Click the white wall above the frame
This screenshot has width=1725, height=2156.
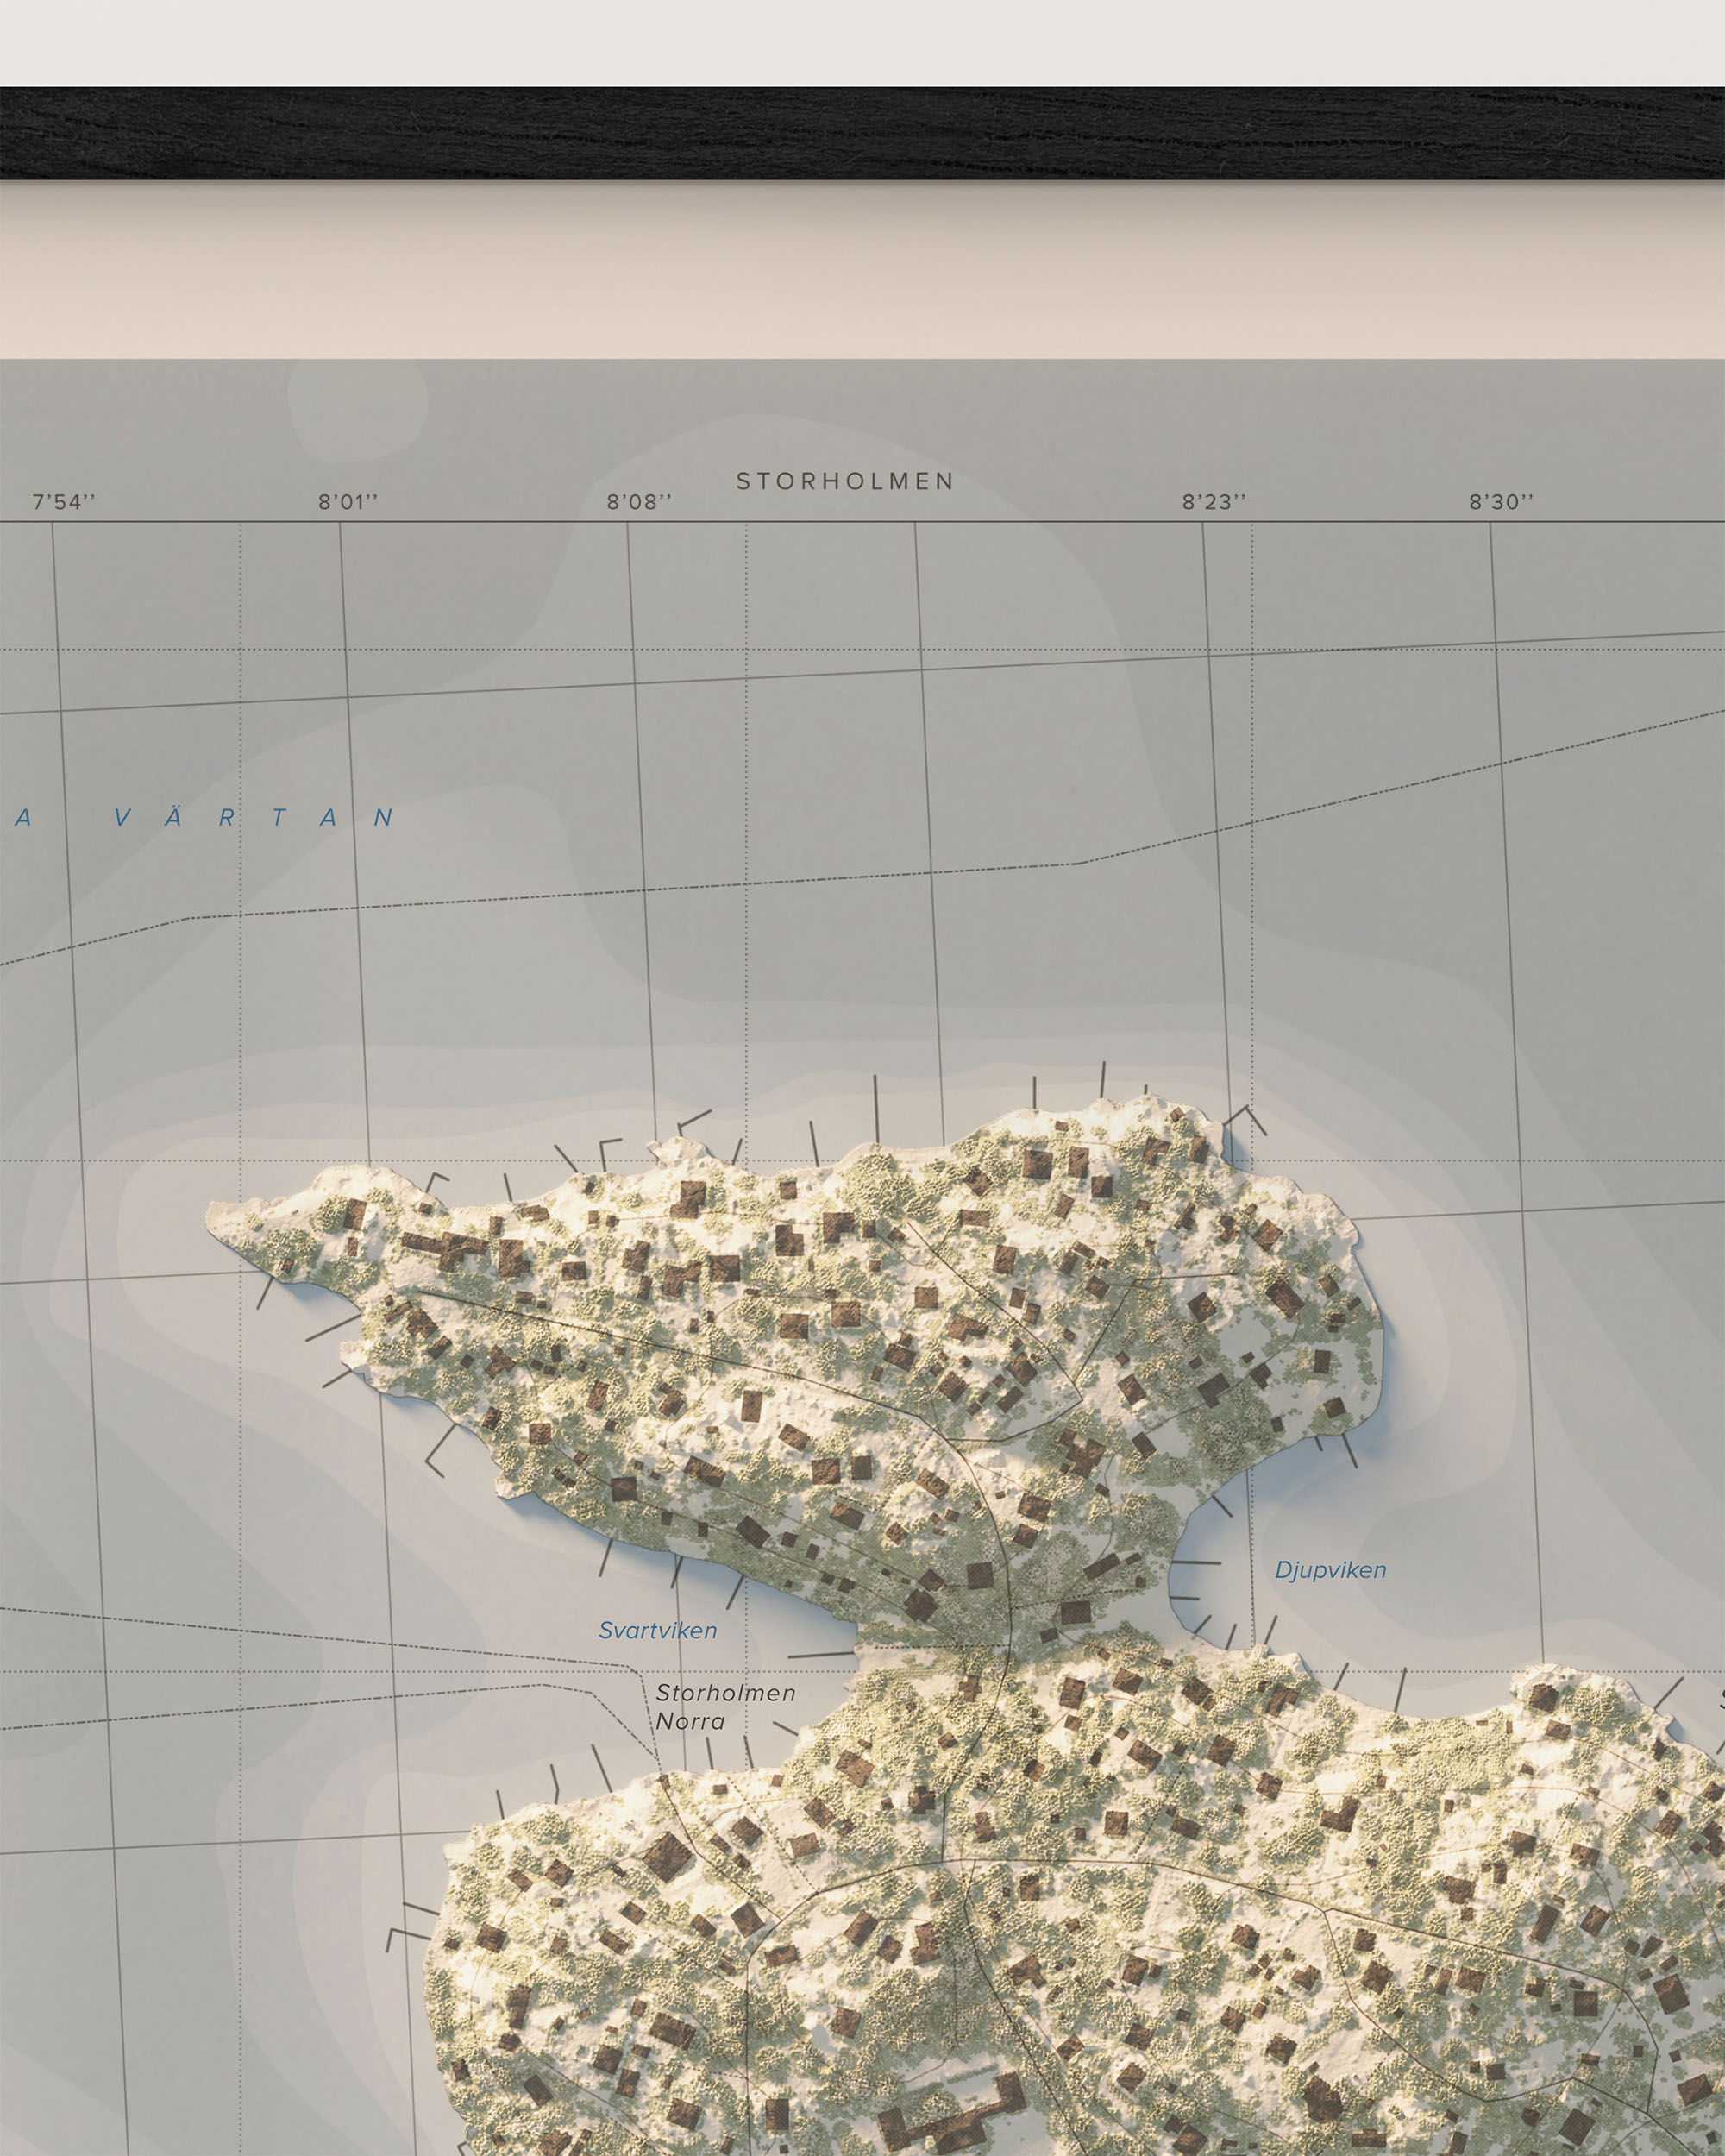click(x=862, y=42)
